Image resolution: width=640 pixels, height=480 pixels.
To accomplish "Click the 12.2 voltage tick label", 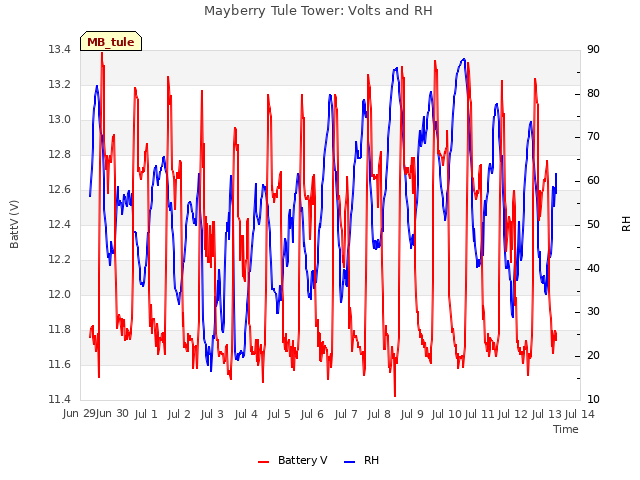I will click(59, 260).
